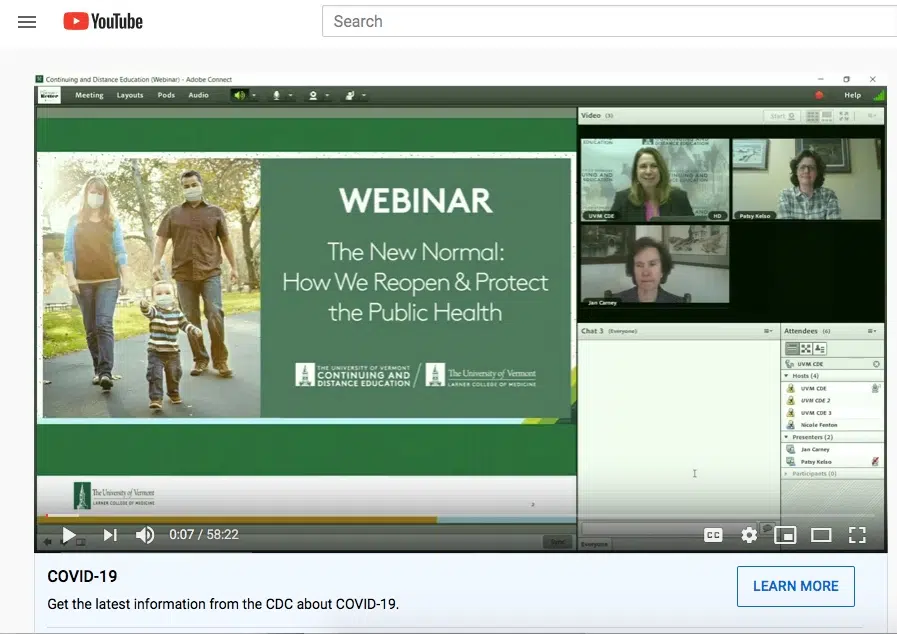The height and width of the screenshot is (634, 897).
Task: Click the muted mic icon beside Patsy Kelso
Action: click(x=875, y=461)
